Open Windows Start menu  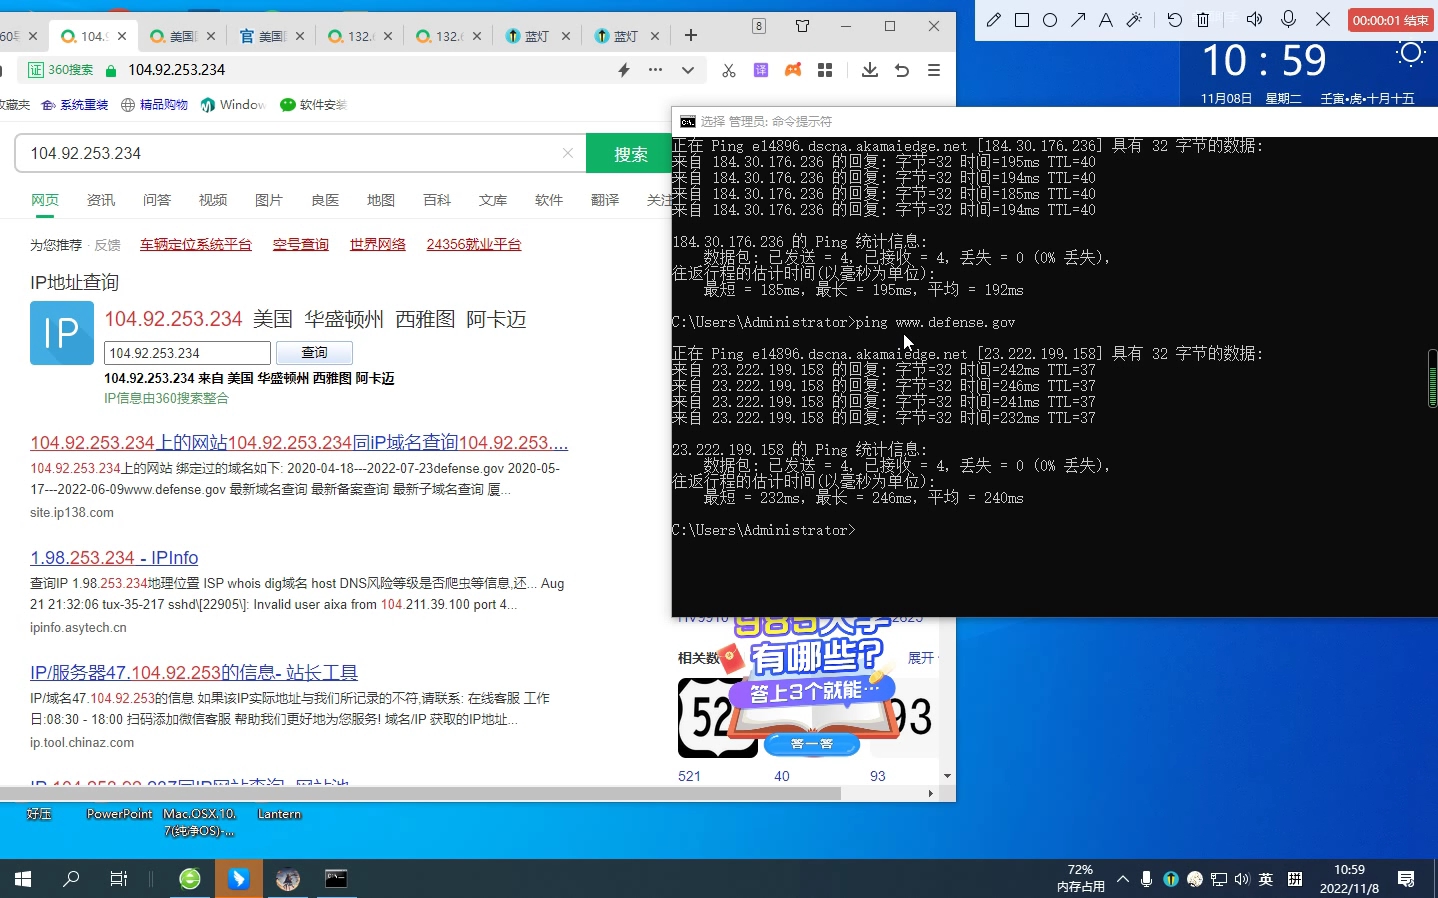coord(23,879)
